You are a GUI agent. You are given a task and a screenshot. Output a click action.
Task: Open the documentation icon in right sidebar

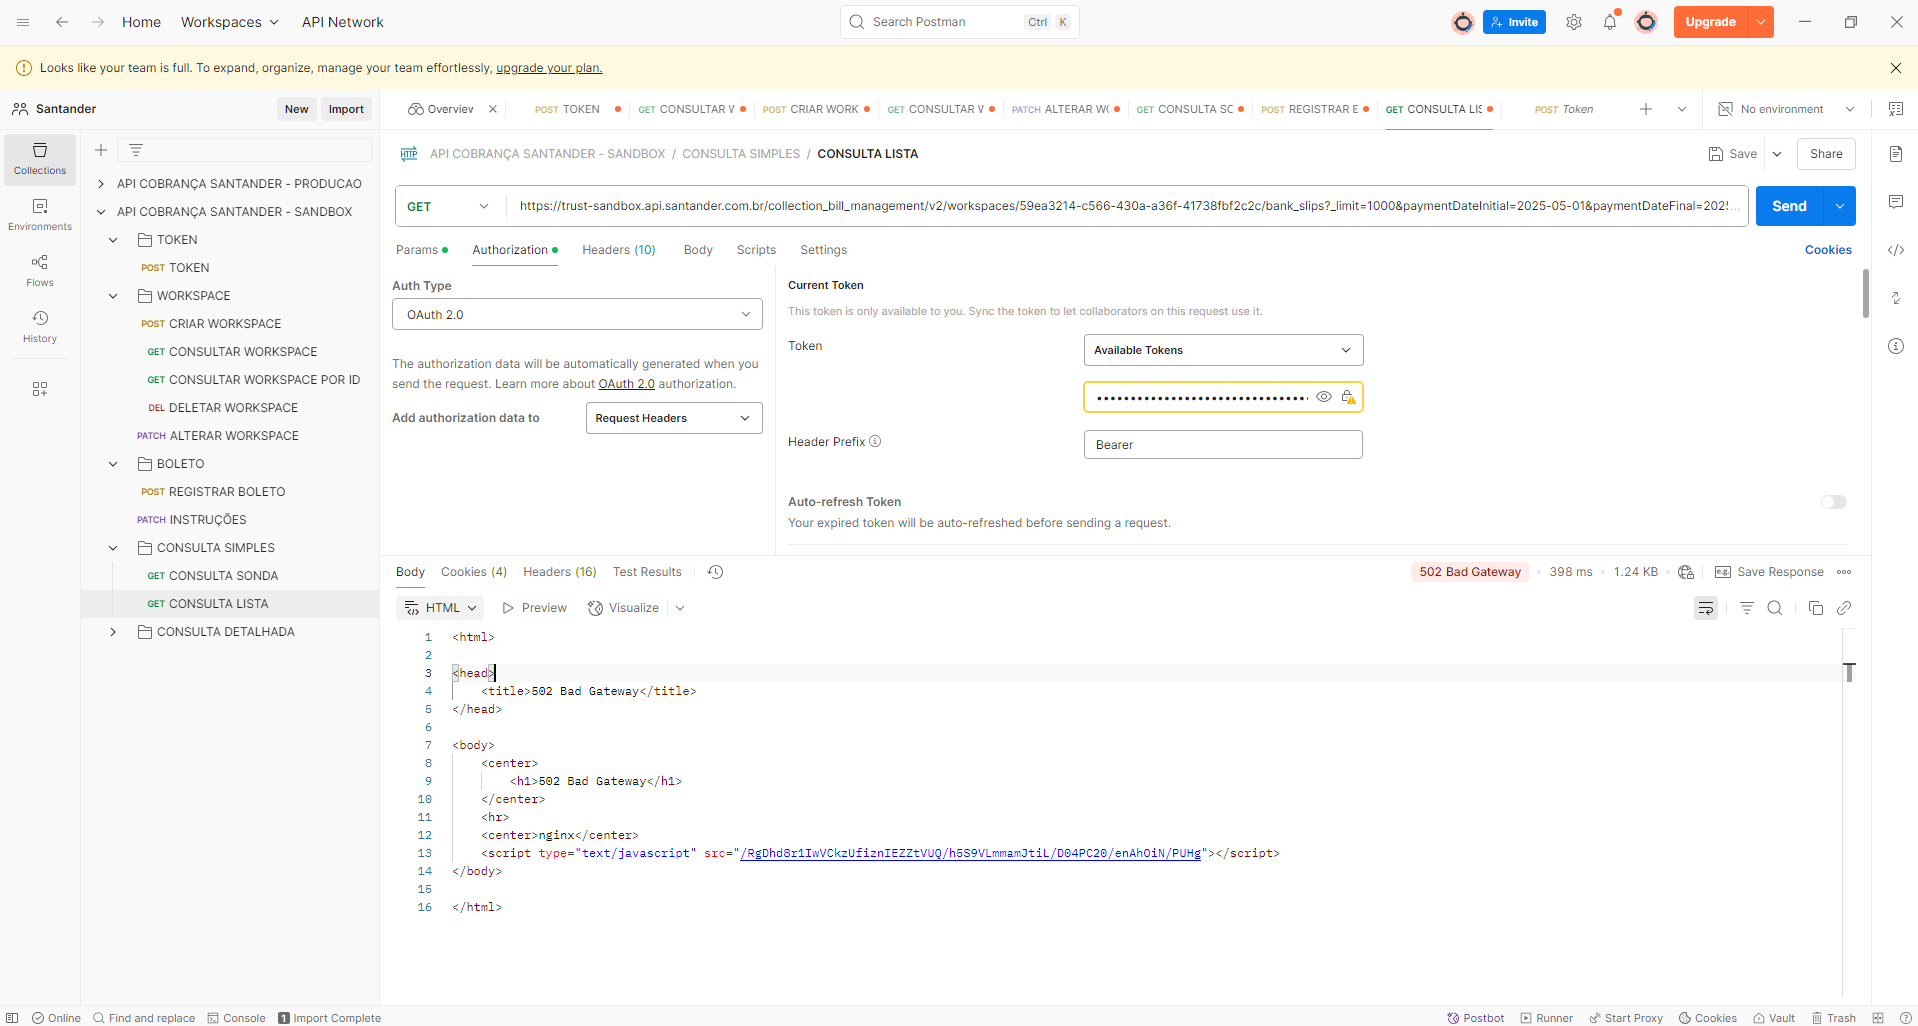tap(1896, 154)
